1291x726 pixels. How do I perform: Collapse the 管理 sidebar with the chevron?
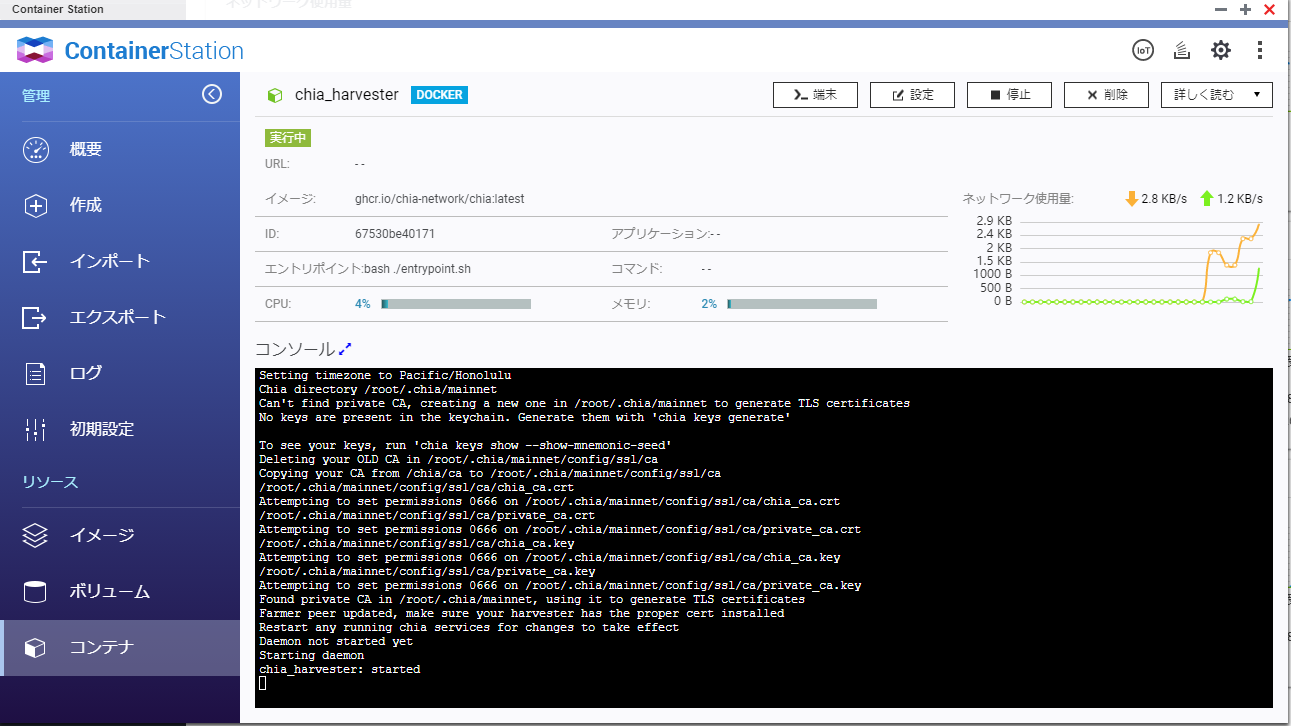pos(211,93)
